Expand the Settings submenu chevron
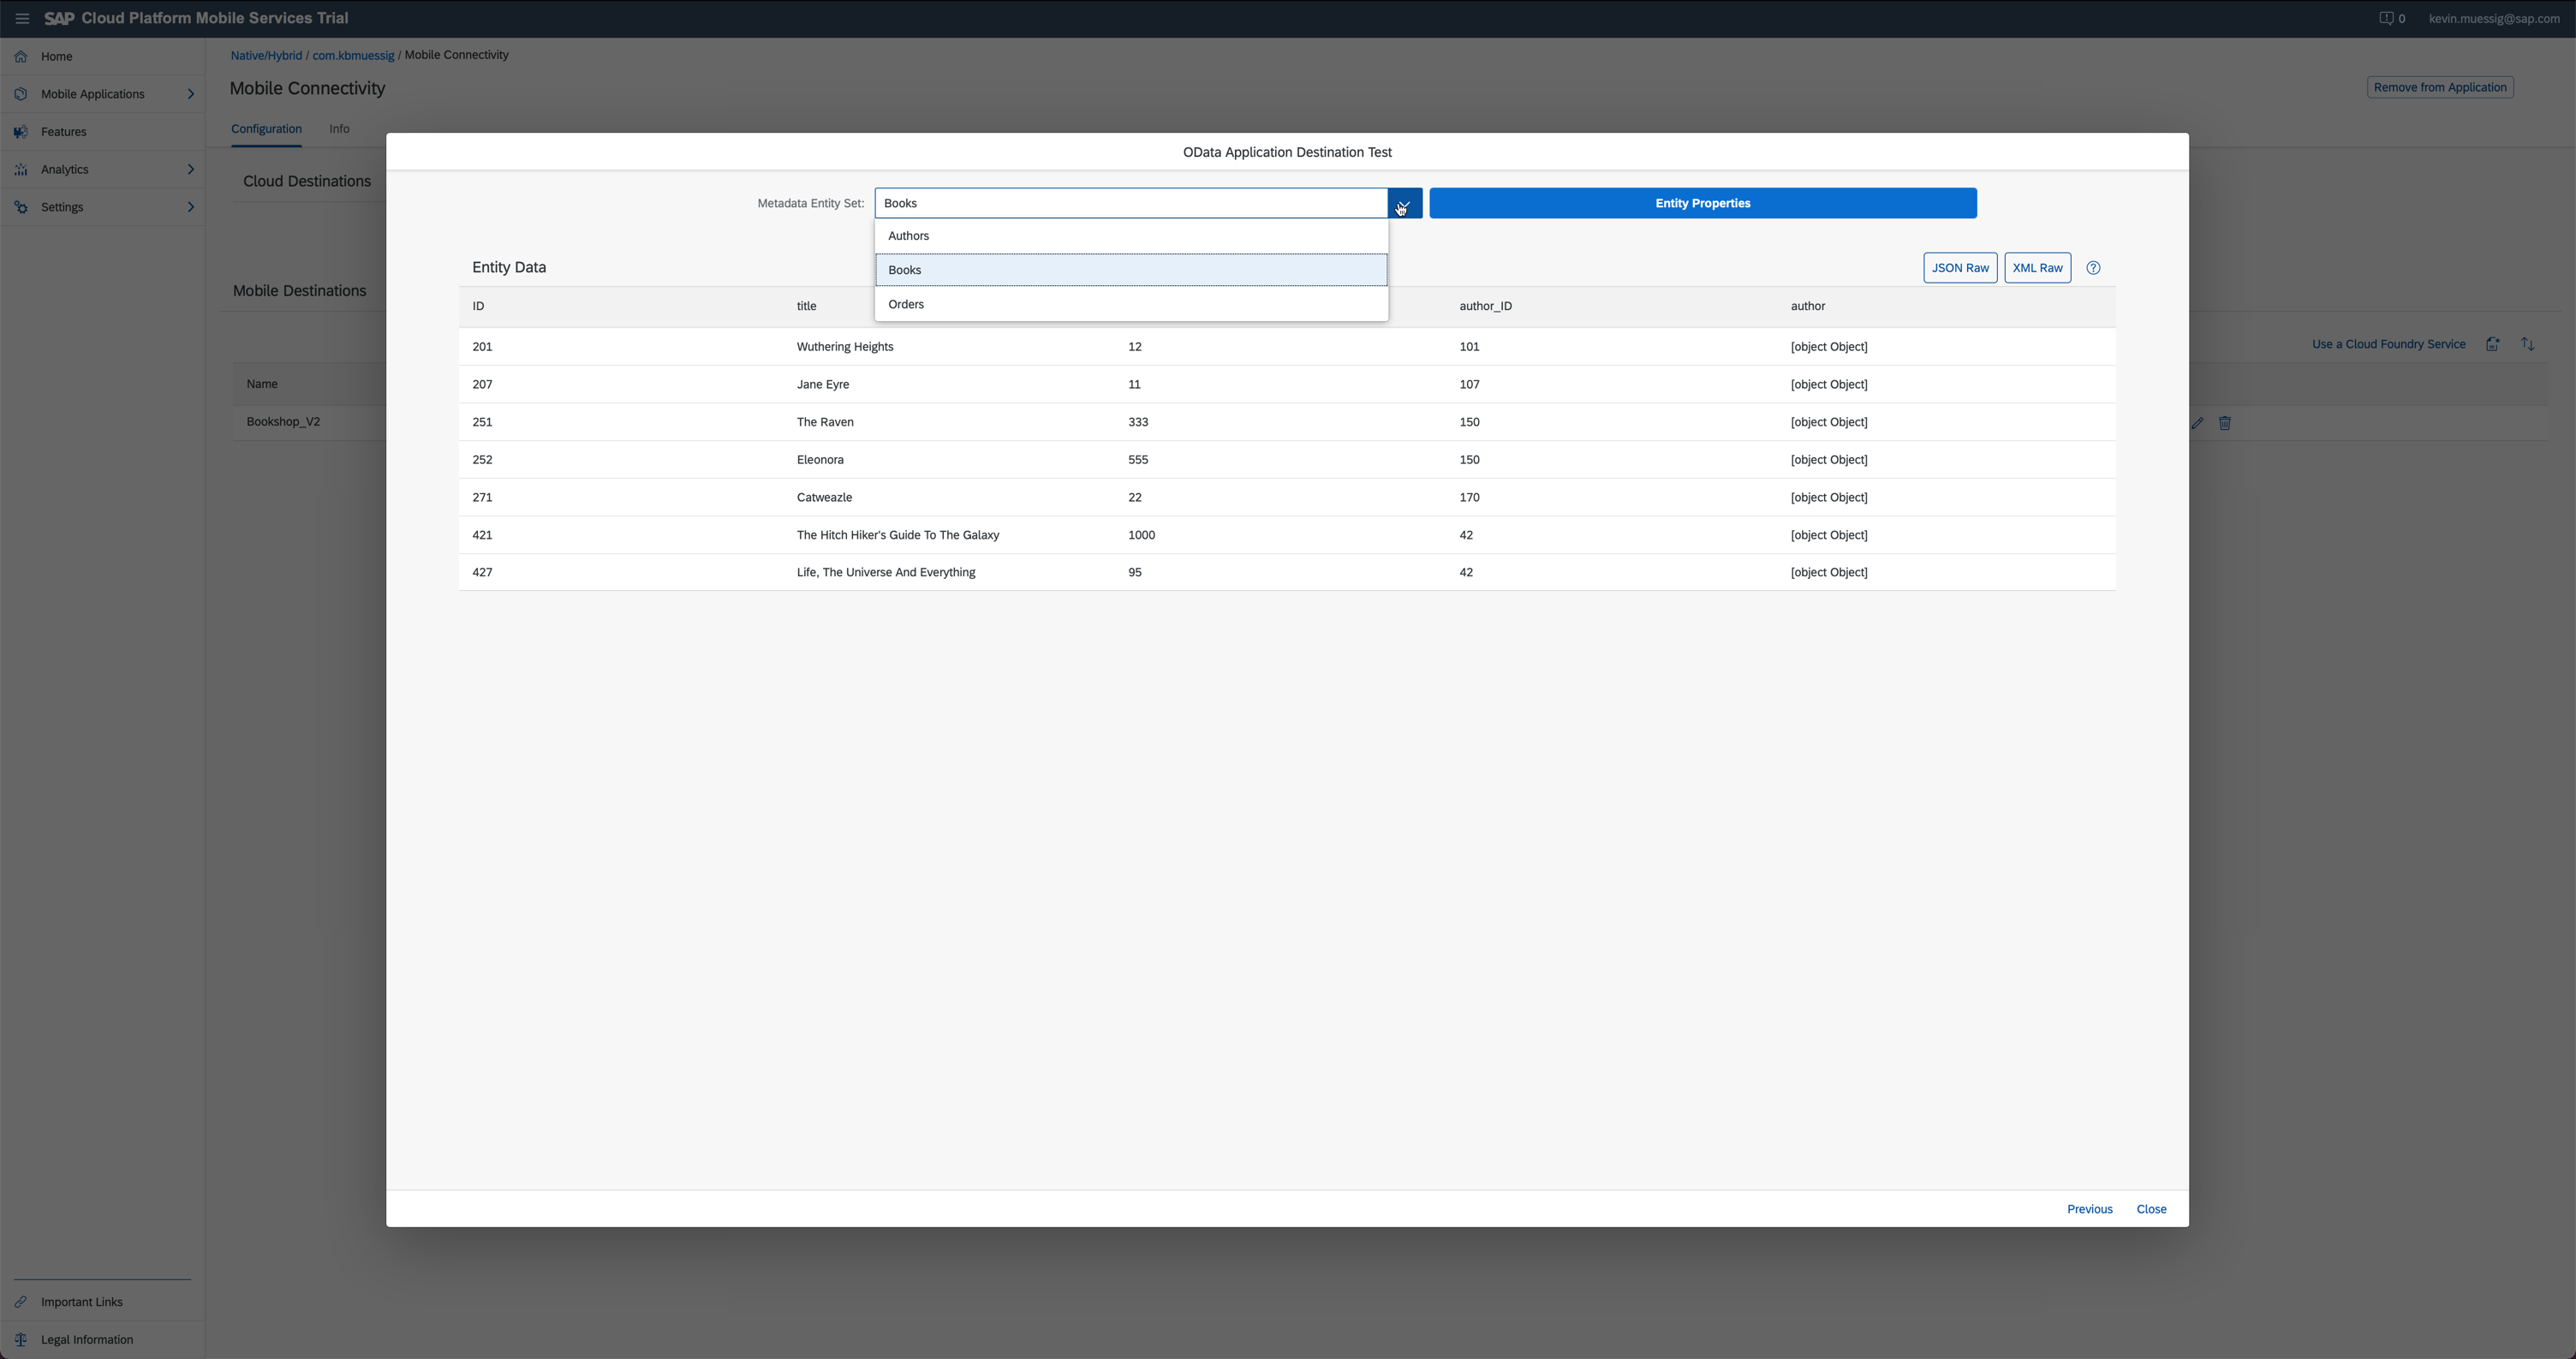The height and width of the screenshot is (1359, 2576). (x=190, y=207)
